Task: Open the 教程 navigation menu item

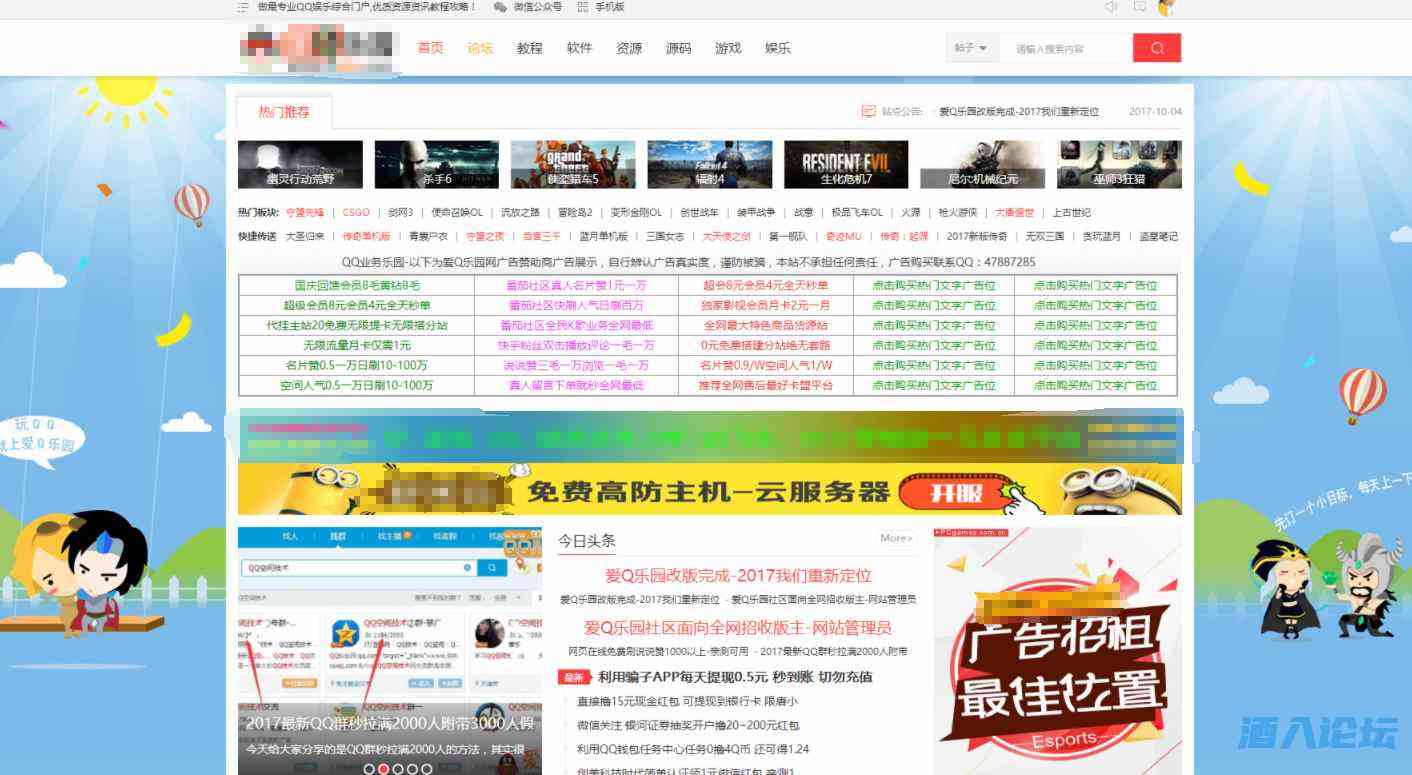Action: coord(529,48)
